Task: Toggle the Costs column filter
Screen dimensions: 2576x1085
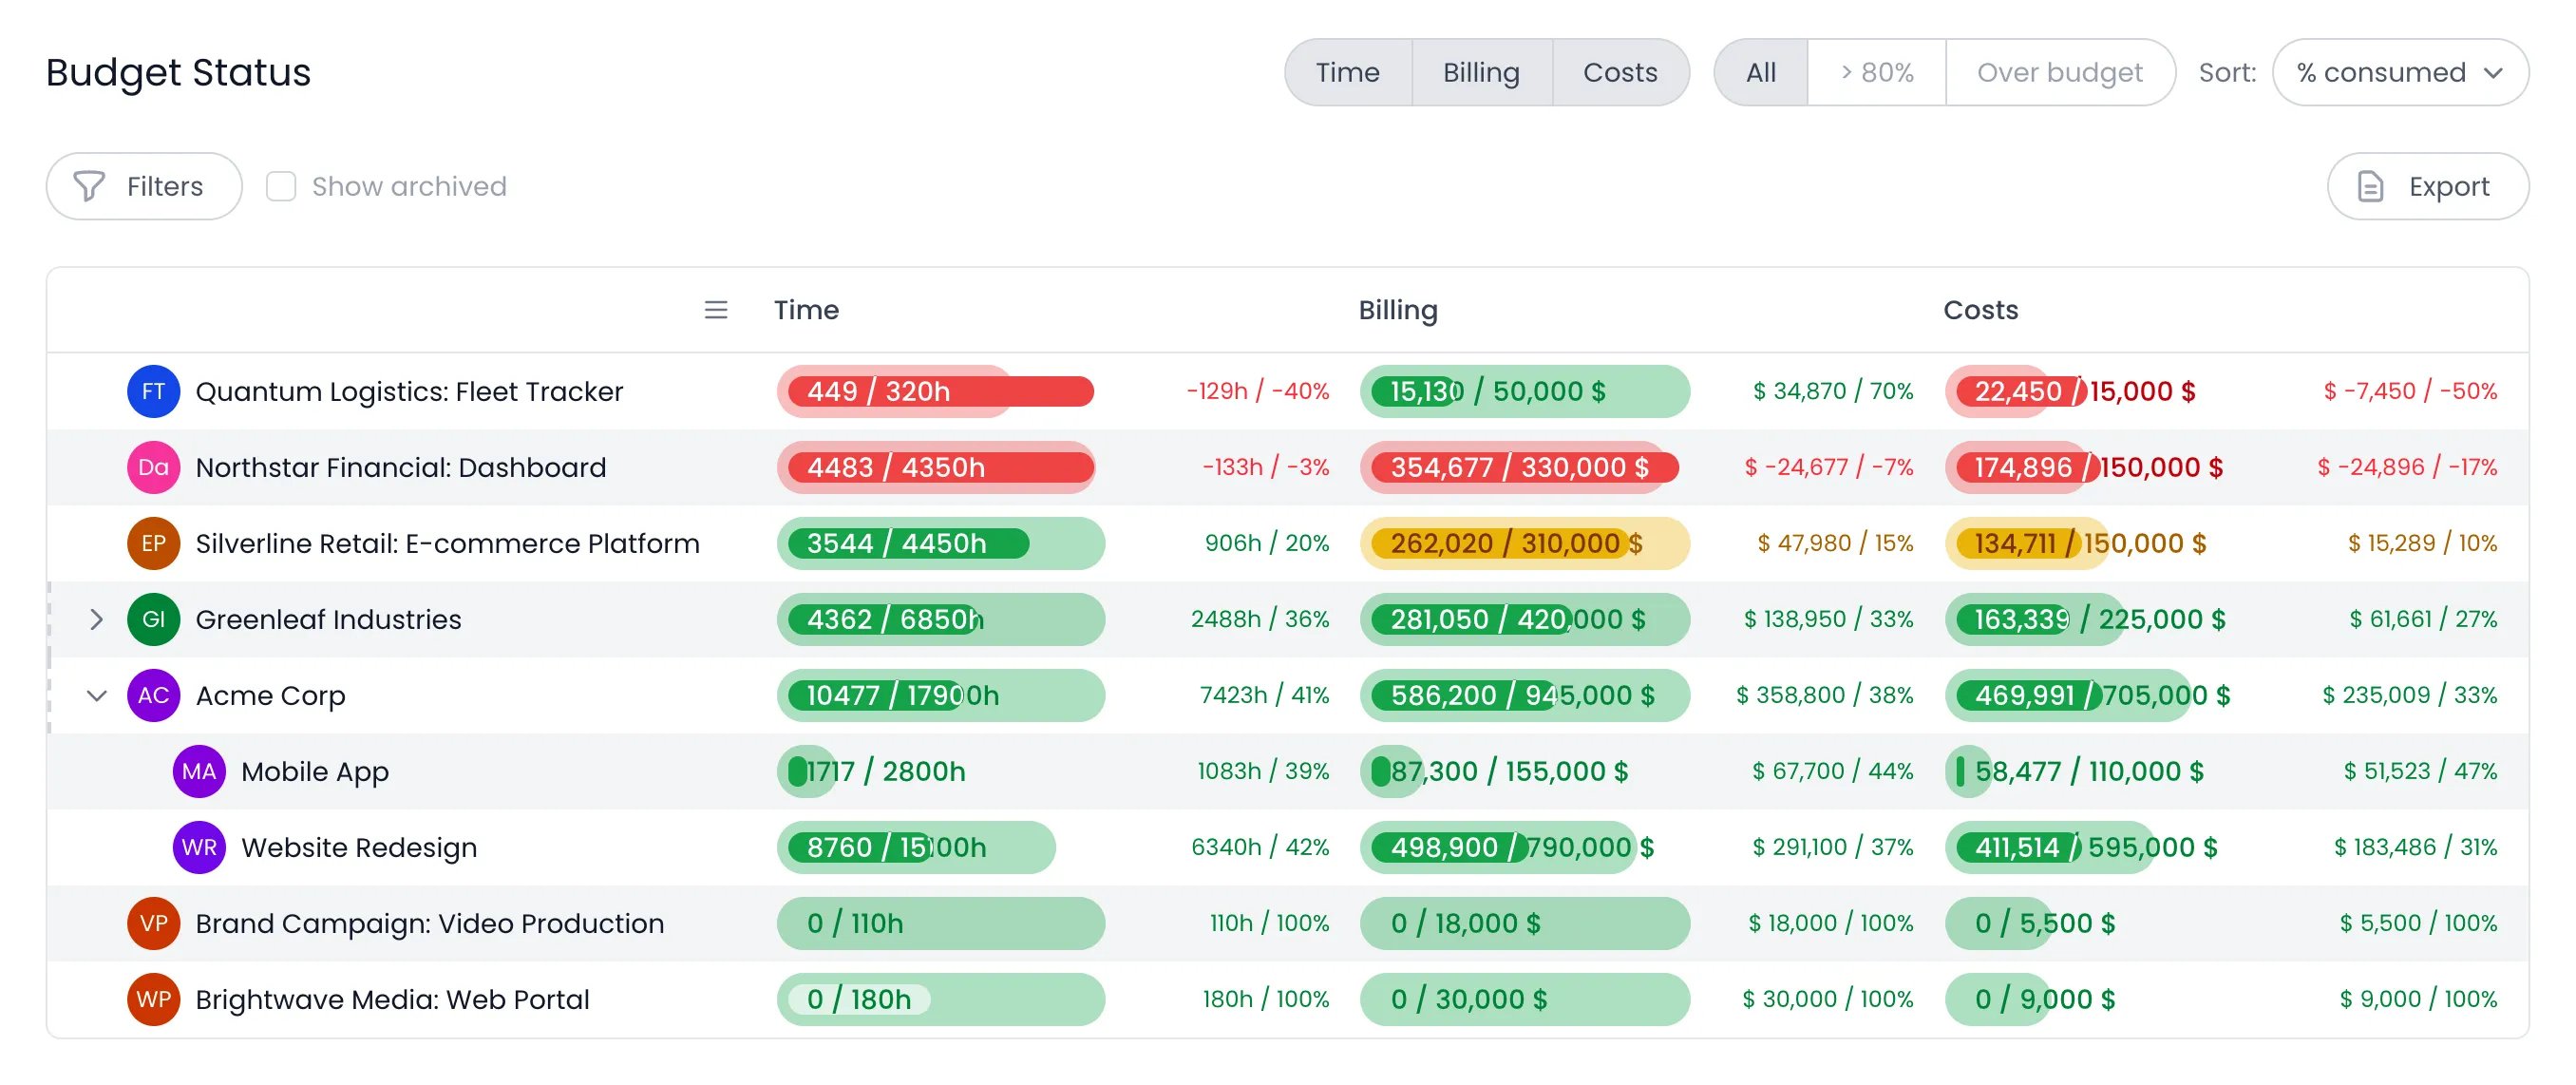Action: [x=1620, y=72]
